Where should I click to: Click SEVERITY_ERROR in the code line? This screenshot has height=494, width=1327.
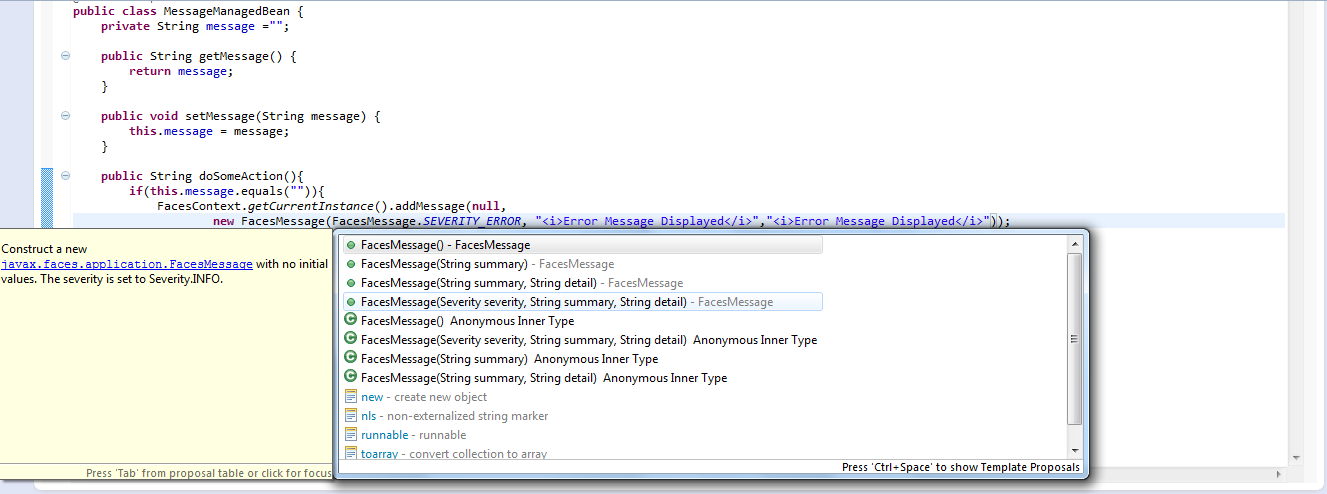click(473, 221)
